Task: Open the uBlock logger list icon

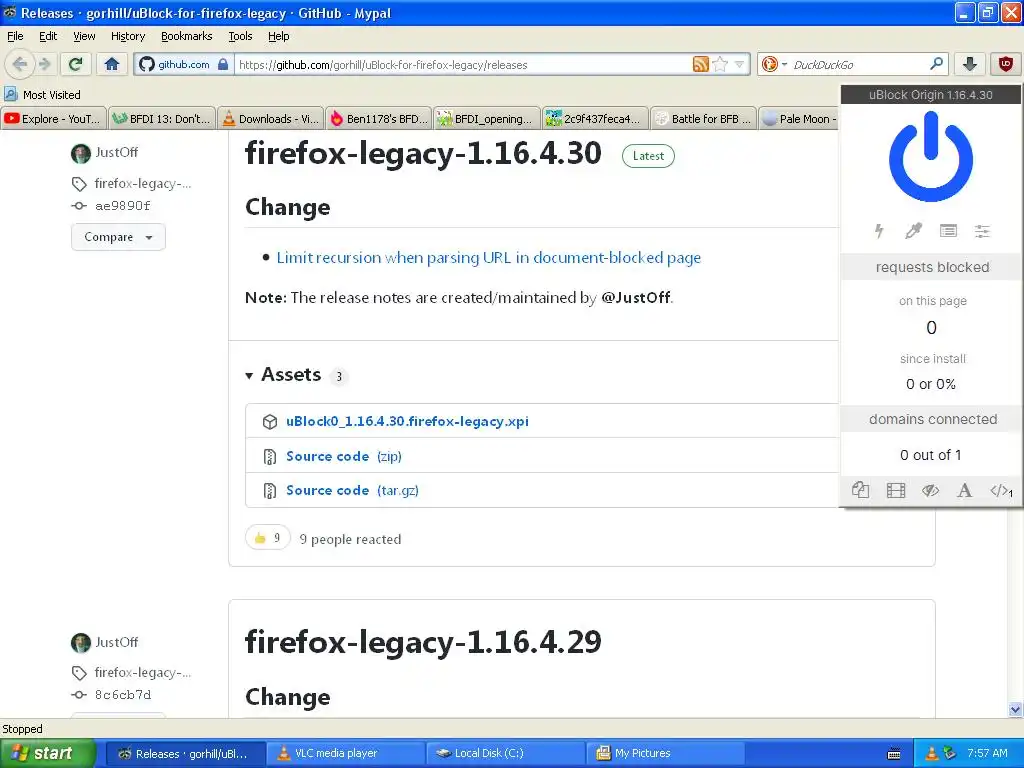Action: pos(948,231)
